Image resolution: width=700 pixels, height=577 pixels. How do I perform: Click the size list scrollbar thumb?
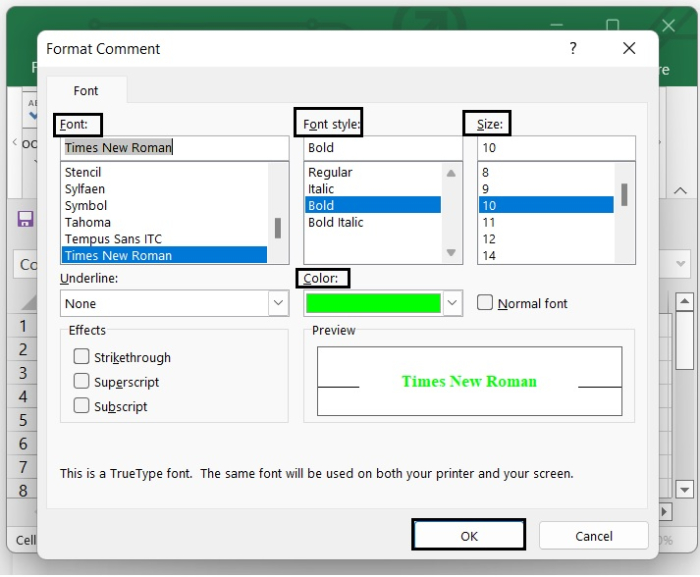[624, 195]
